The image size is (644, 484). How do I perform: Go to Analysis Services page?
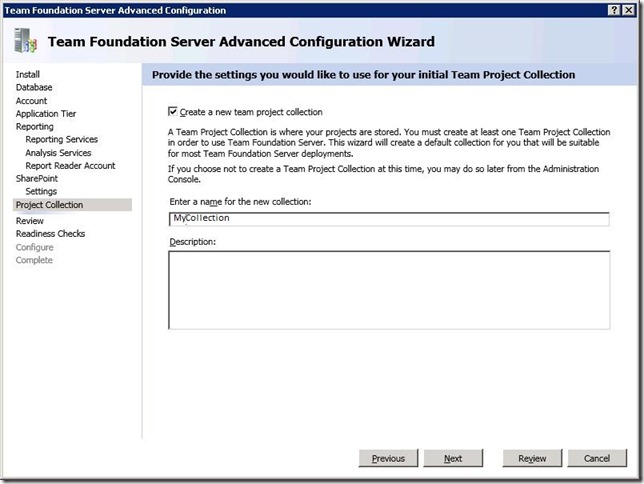coord(58,153)
